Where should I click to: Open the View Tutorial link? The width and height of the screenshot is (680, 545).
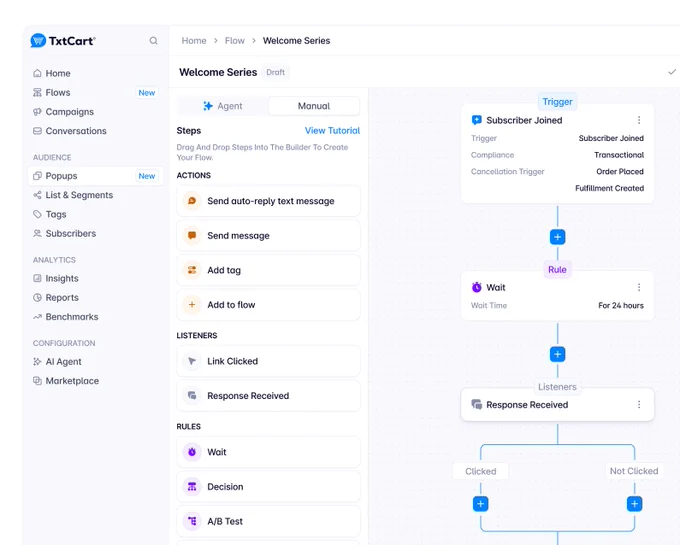point(332,131)
